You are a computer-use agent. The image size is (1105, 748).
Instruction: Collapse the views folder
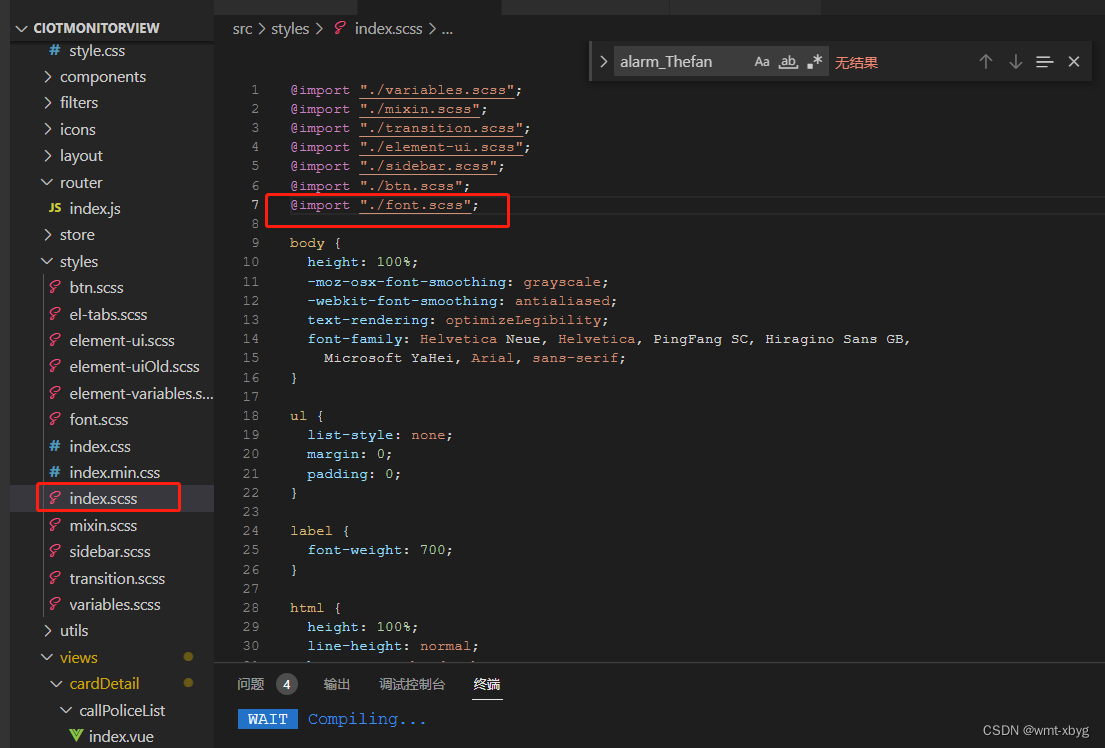pos(47,657)
